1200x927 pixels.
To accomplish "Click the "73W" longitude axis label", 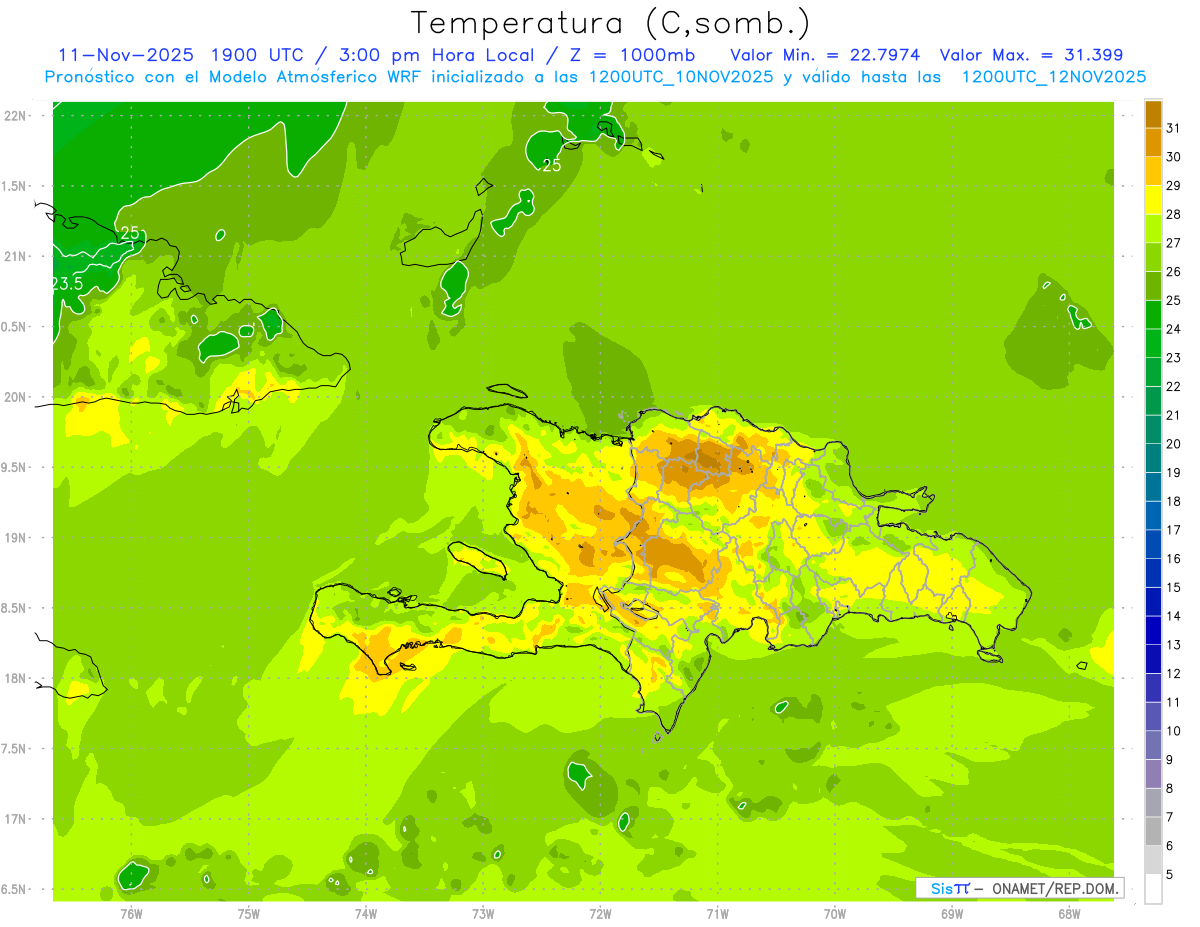I will point(483,914).
